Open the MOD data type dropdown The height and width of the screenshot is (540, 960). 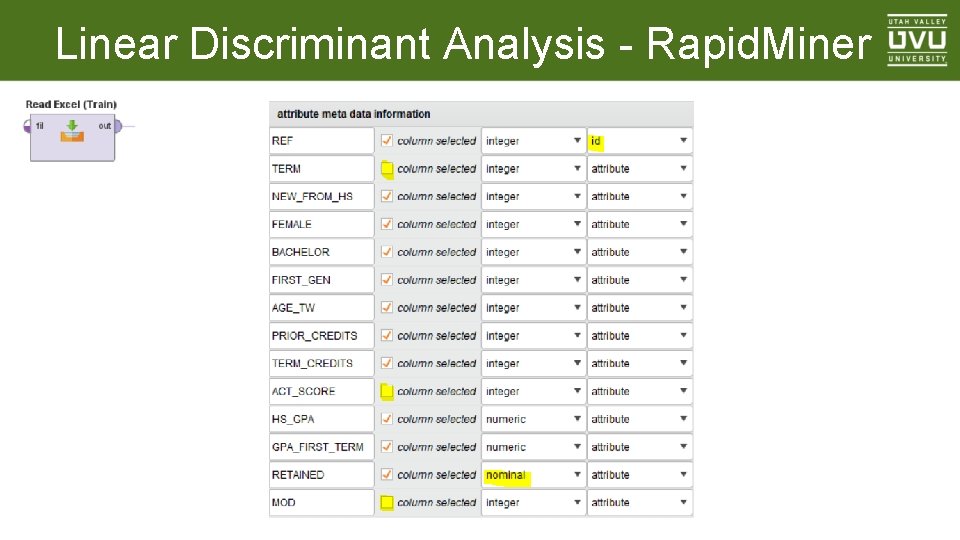pos(533,503)
